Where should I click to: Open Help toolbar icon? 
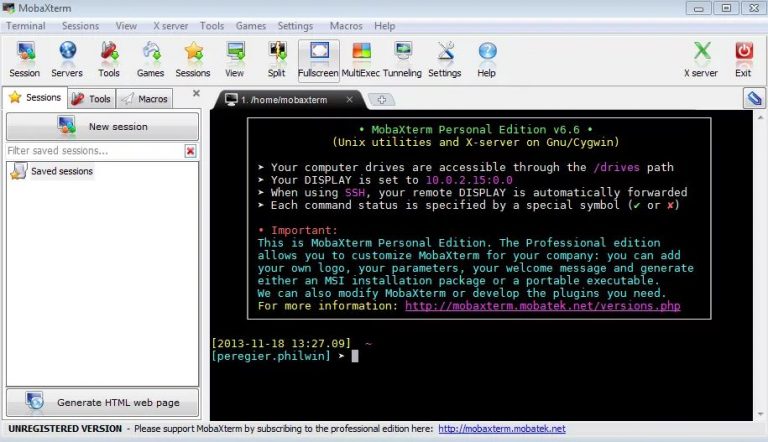coord(487,60)
